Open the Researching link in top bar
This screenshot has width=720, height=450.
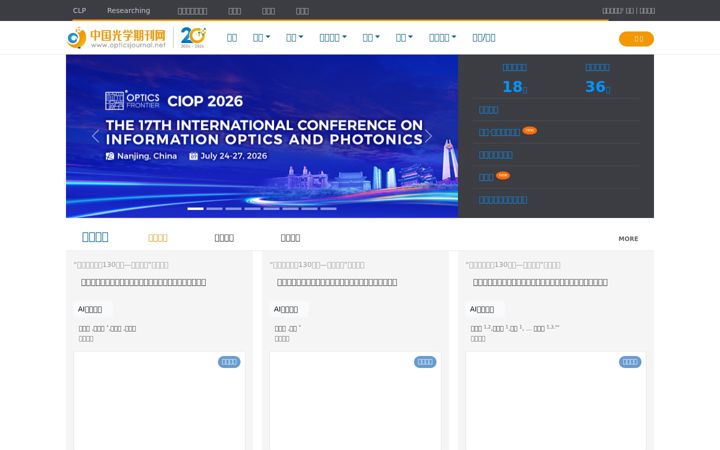(129, 11)
